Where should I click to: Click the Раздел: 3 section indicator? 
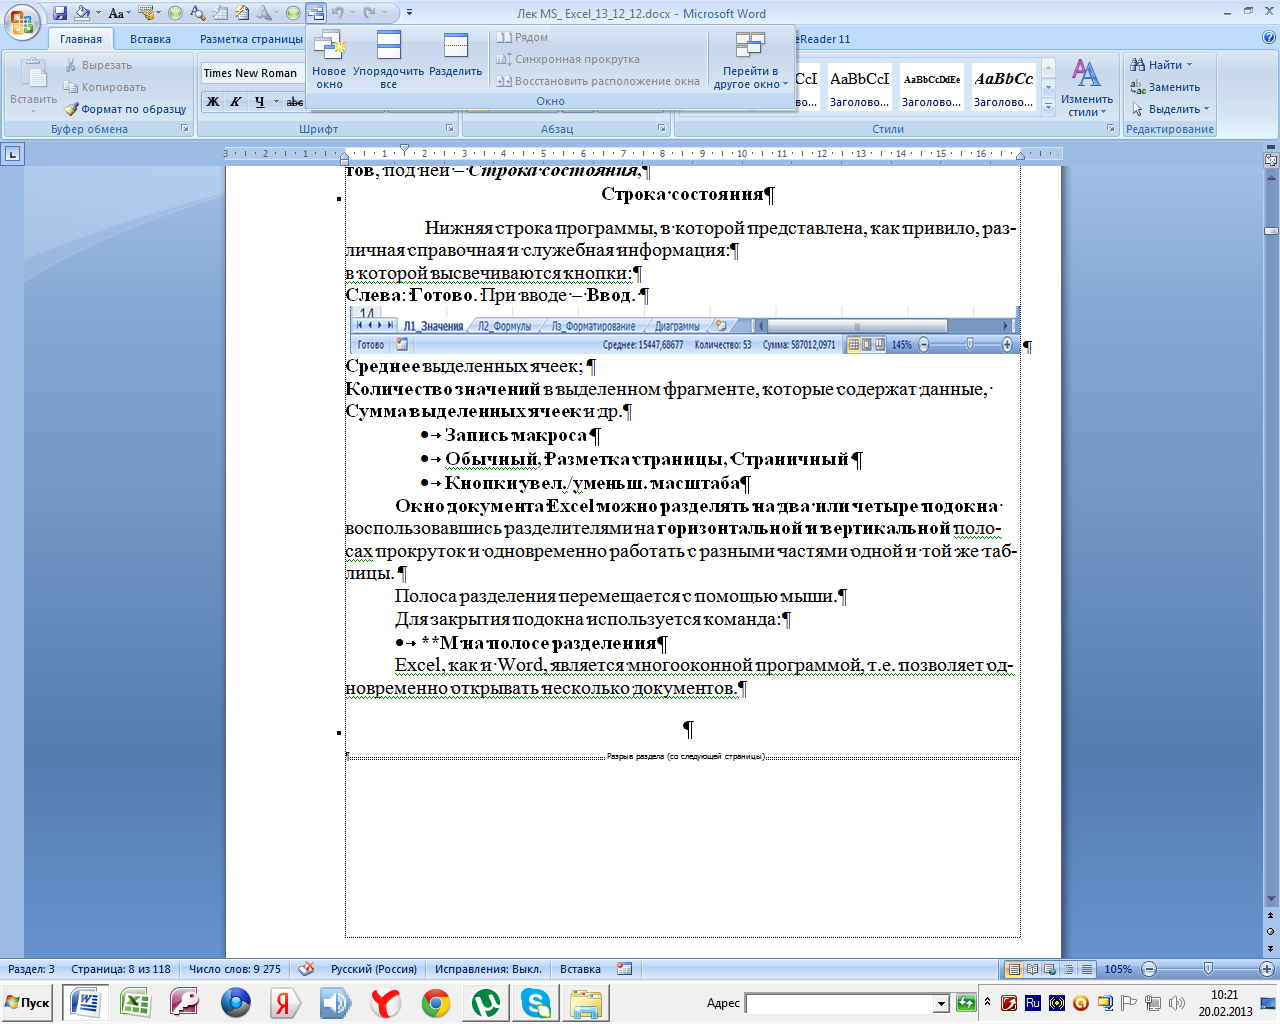[x=32, y=969]
